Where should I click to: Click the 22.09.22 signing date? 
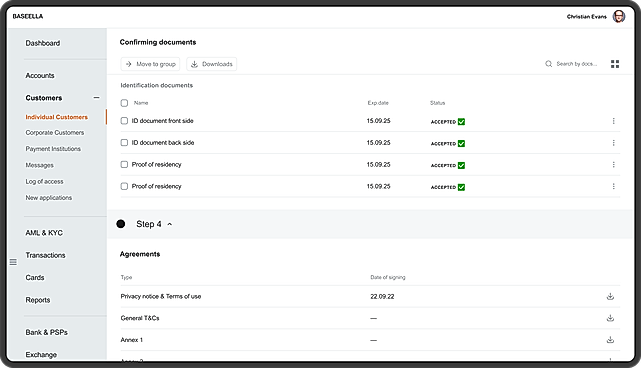point(382,296)
